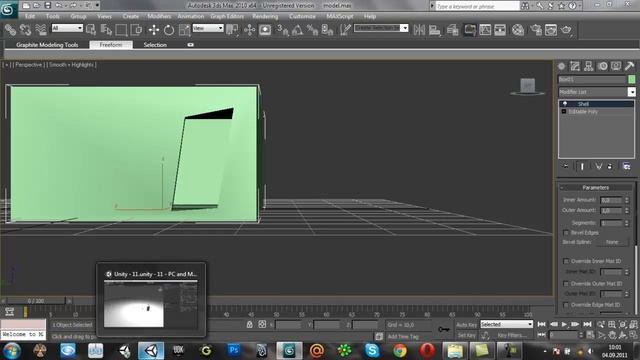The image size is (640, 360).
Task: Click the Mirror tool icon
Action: (419, 30)
